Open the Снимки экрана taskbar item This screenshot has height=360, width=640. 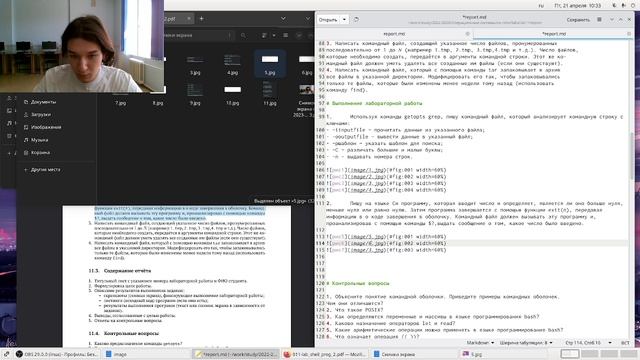414,354
